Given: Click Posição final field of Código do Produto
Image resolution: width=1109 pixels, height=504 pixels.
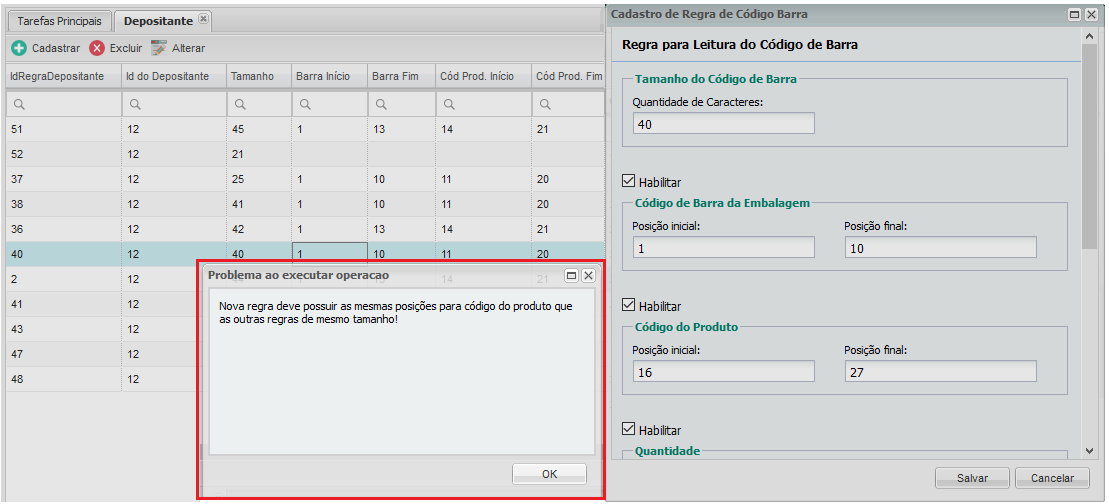Looking at the screenshot, I should (941, 371).
